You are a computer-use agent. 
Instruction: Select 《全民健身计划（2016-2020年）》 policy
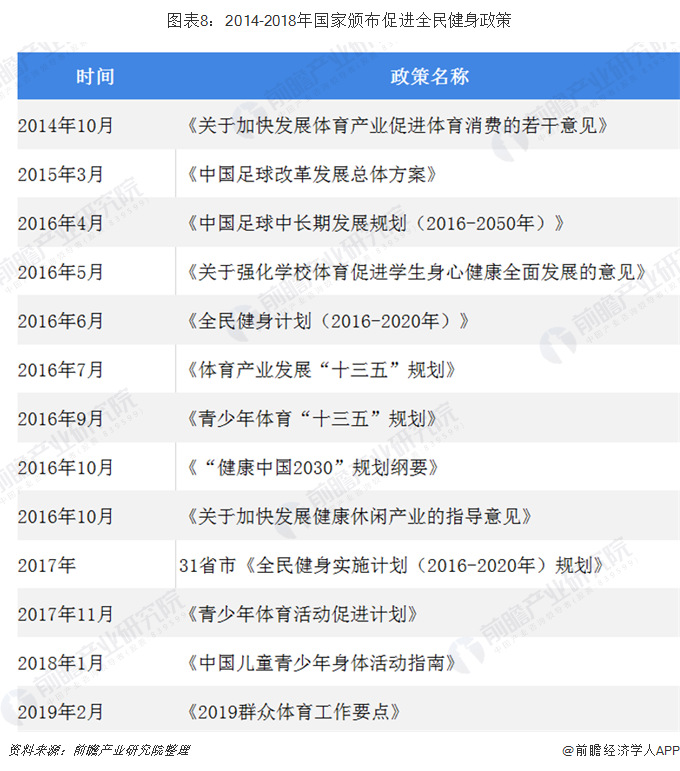328,321
